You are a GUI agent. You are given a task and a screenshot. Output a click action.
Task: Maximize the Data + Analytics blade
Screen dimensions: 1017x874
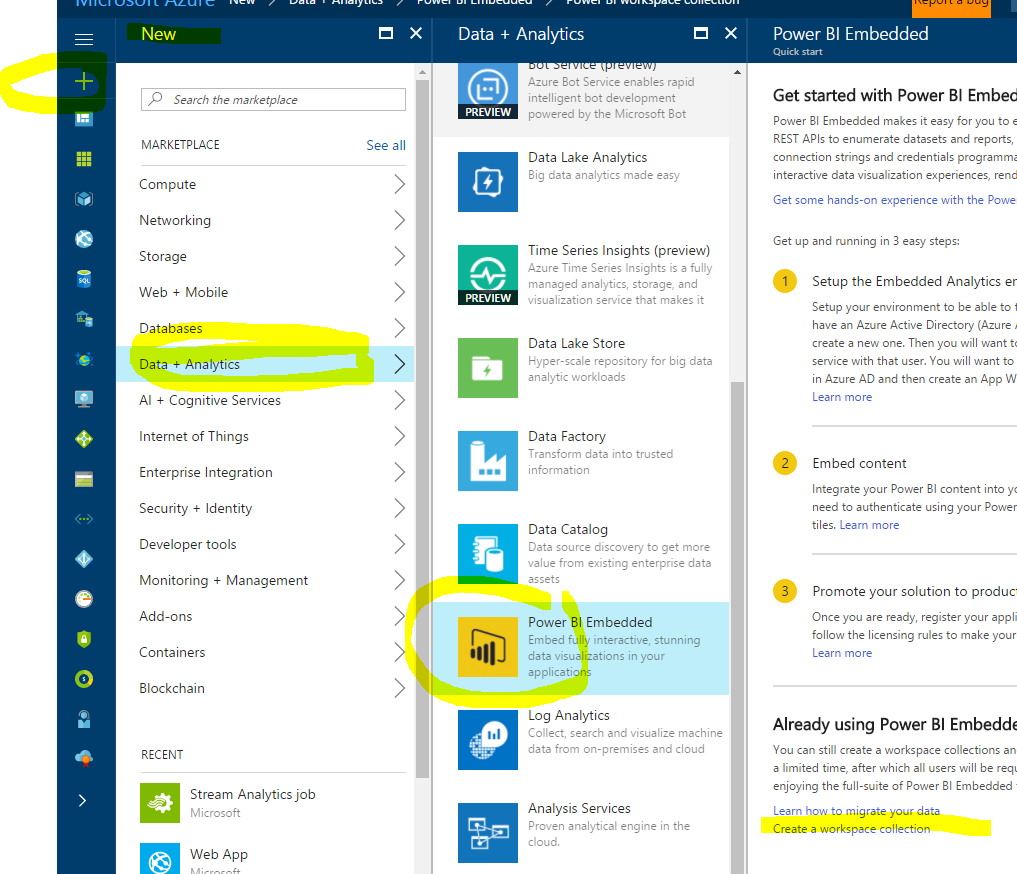click(700, 33)
